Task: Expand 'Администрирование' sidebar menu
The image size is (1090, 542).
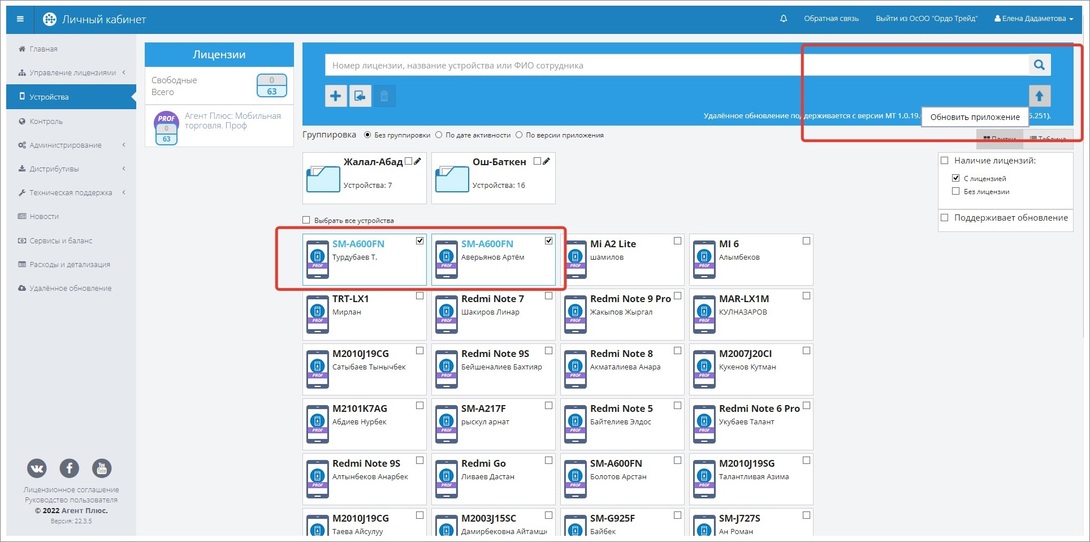Action: (71, 145)
